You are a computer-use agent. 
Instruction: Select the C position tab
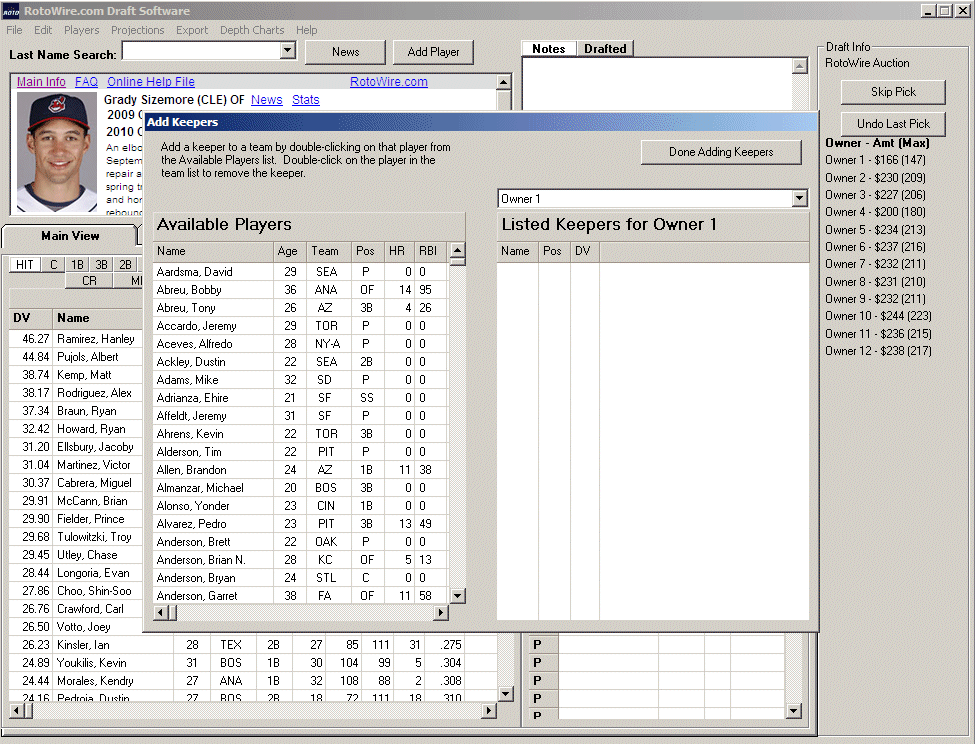tap(52, 264)
